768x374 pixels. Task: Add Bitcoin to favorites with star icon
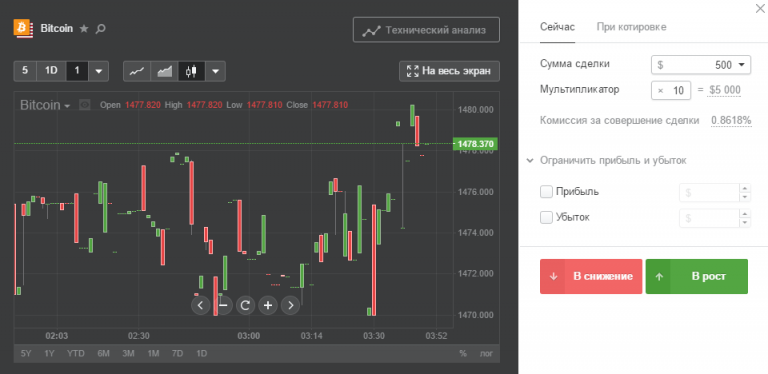pyautogui.click(x=84, y=28)
